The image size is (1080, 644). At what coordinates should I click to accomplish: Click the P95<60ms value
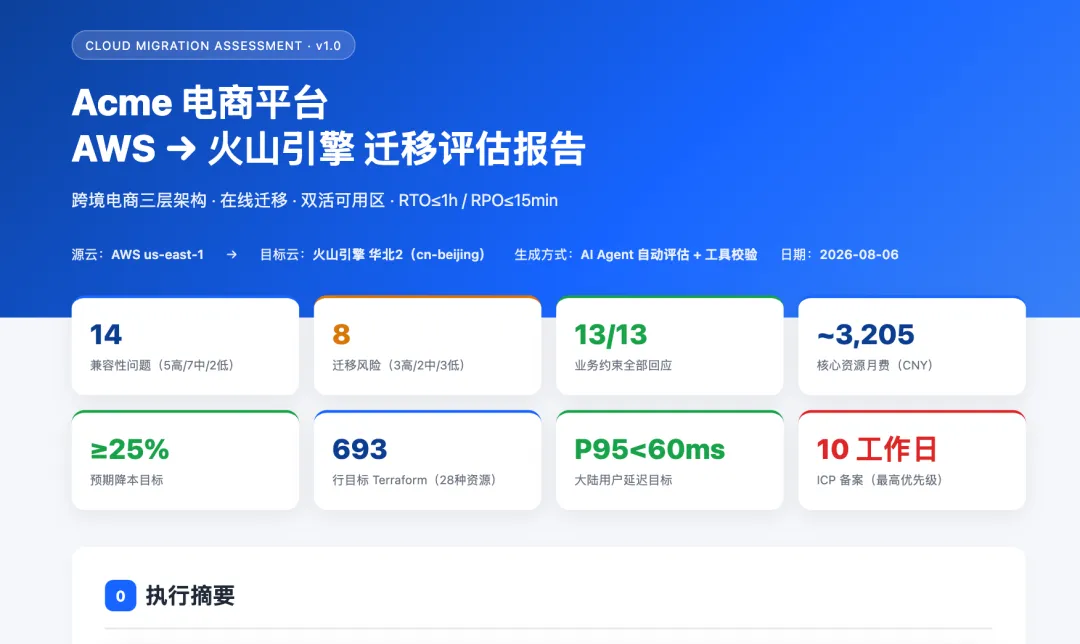650,450
